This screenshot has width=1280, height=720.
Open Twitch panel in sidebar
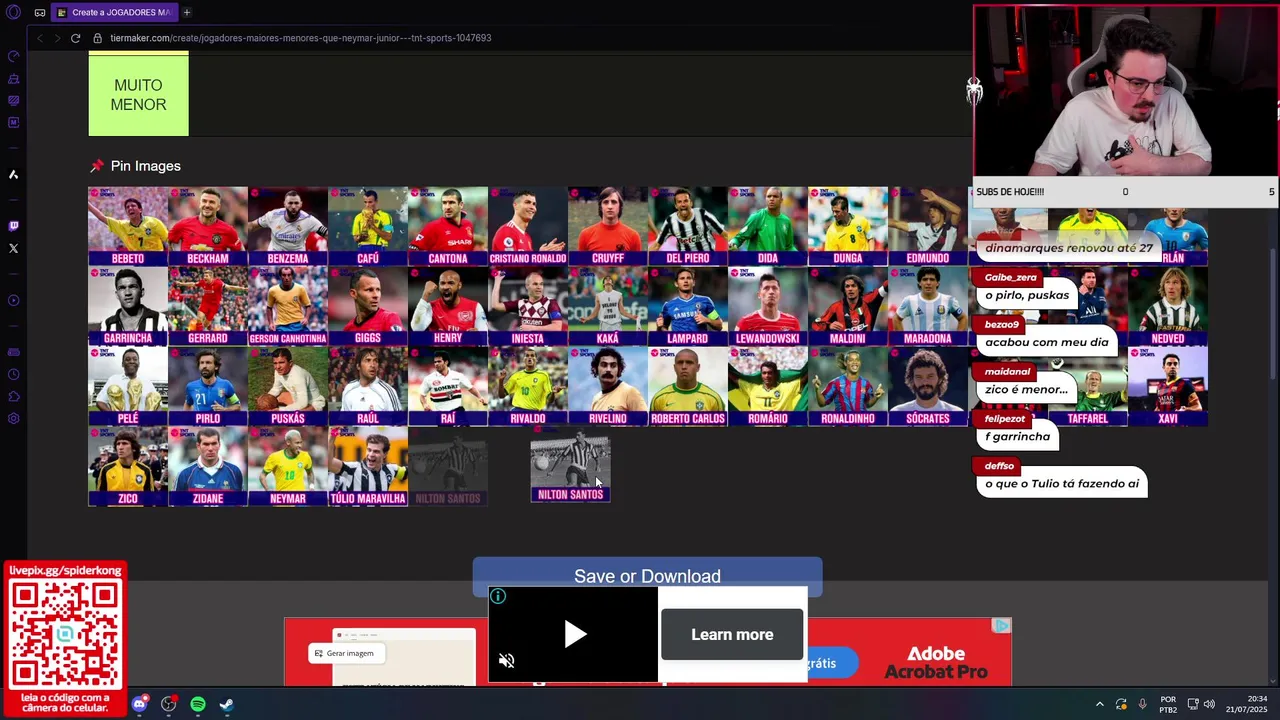13,226
